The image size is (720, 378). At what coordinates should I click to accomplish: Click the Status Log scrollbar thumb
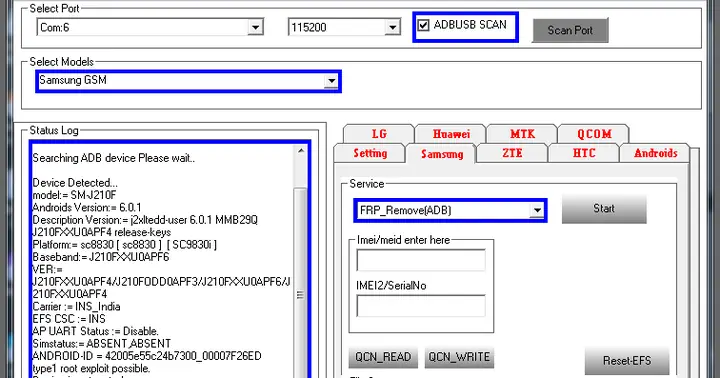pos(300,294)
